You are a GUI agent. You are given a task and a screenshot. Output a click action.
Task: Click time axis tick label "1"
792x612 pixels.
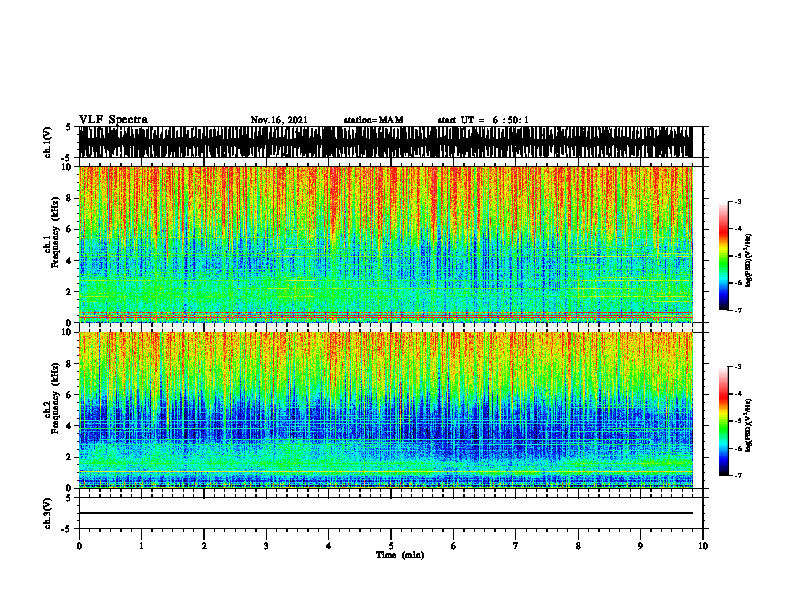coord(141,546)
